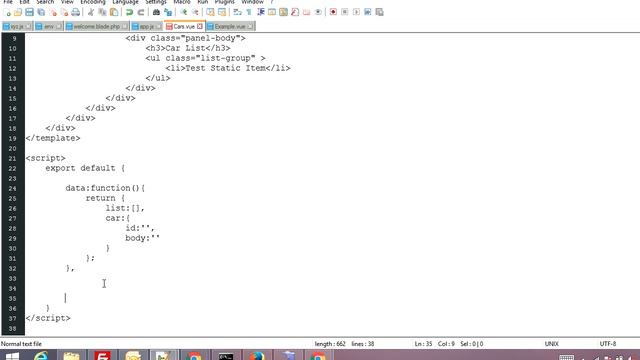Screen dimensions: 640x360
Task: Start macro recording with the red record icon
Action: tap(333, 12)
